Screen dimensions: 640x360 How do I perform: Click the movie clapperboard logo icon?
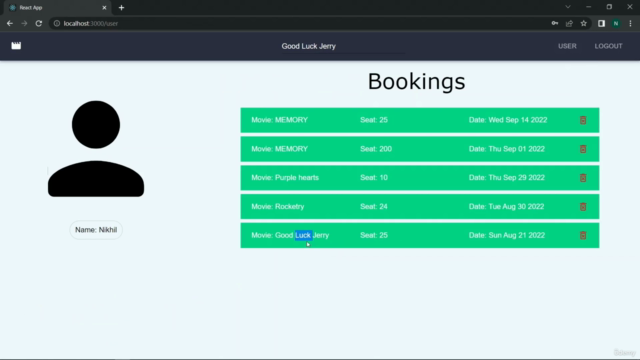pyautogui.click(x=16, y=46)
